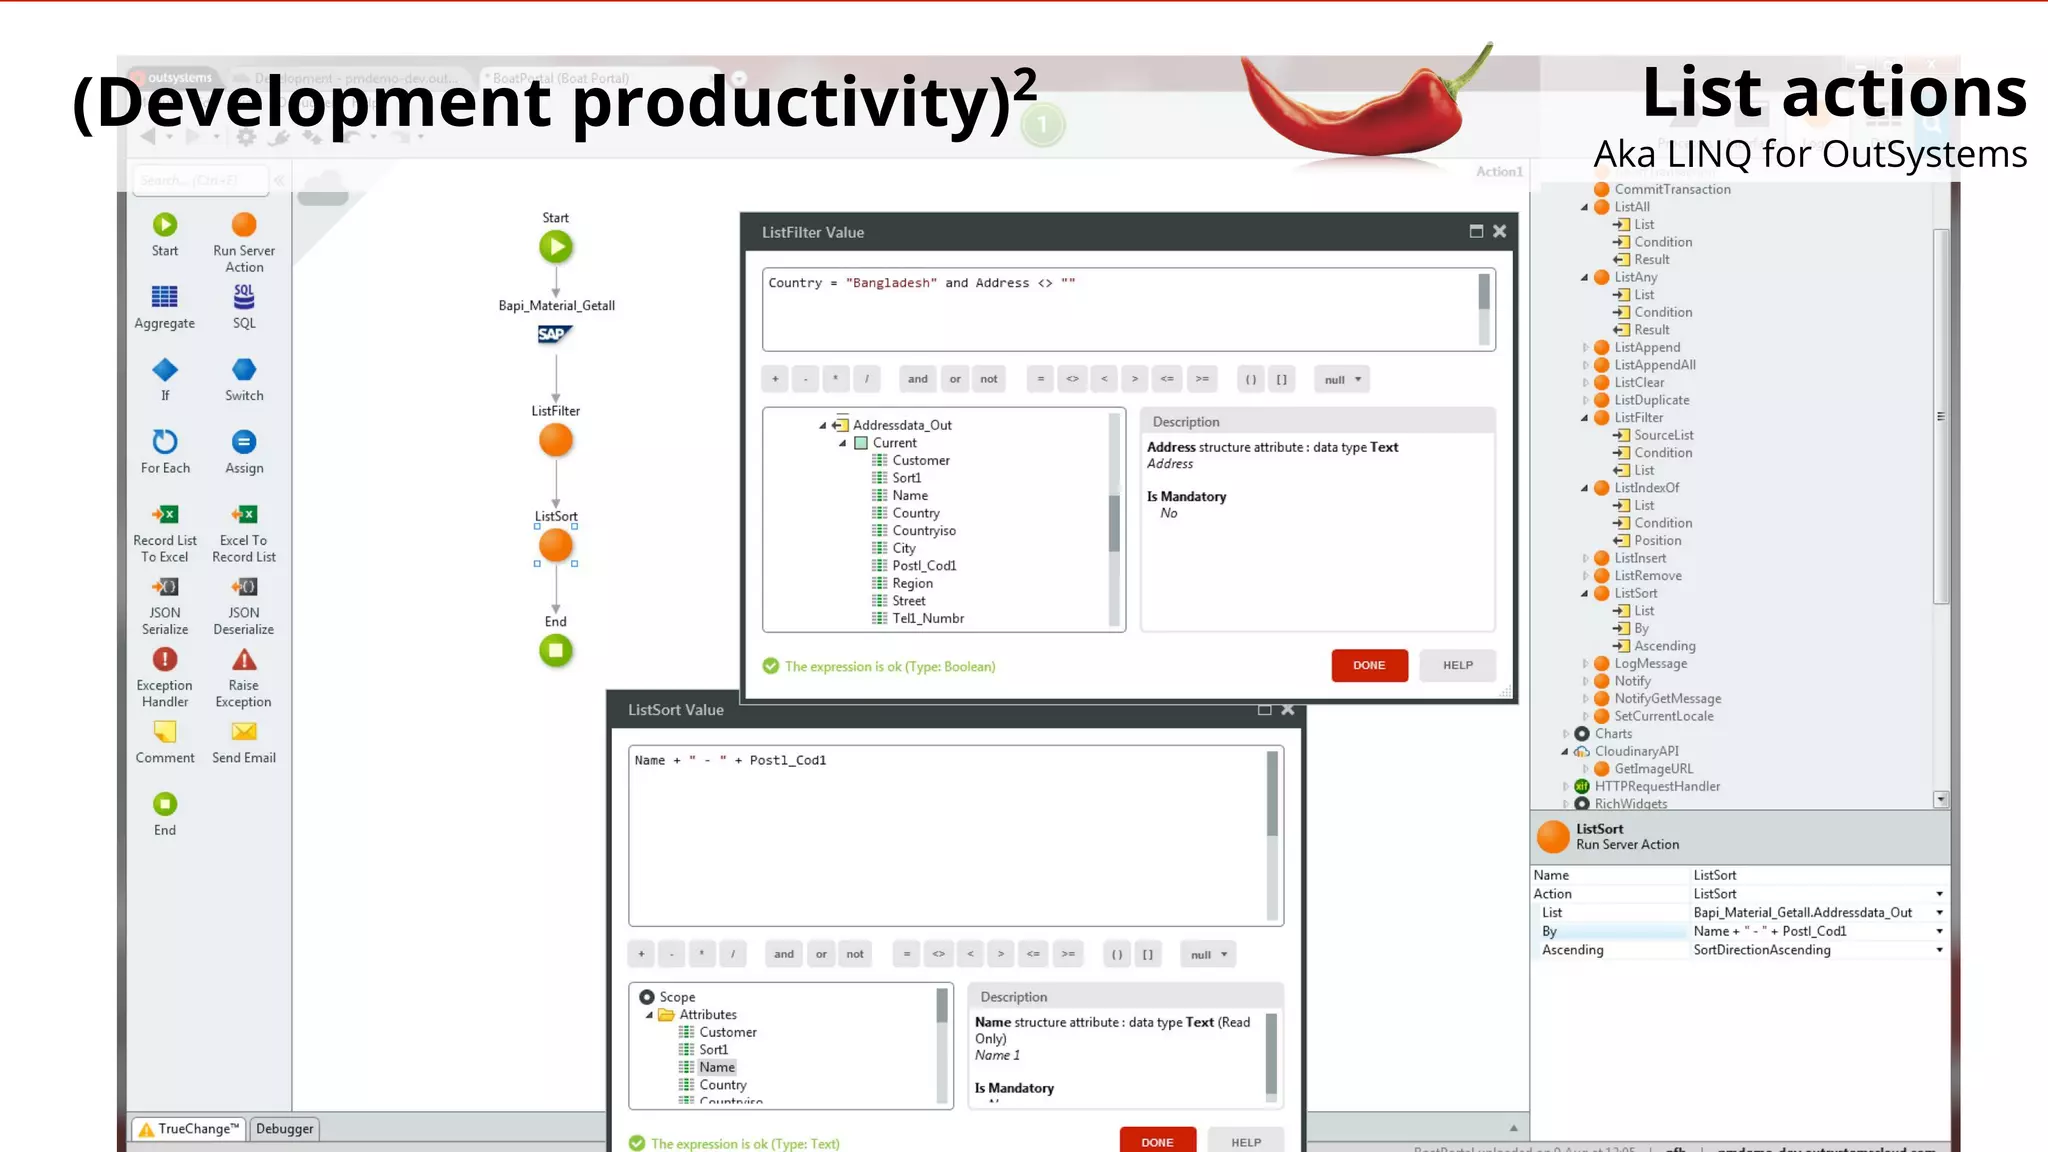Collapse the ListIndexOf tree node

(x=1584, y=488)
